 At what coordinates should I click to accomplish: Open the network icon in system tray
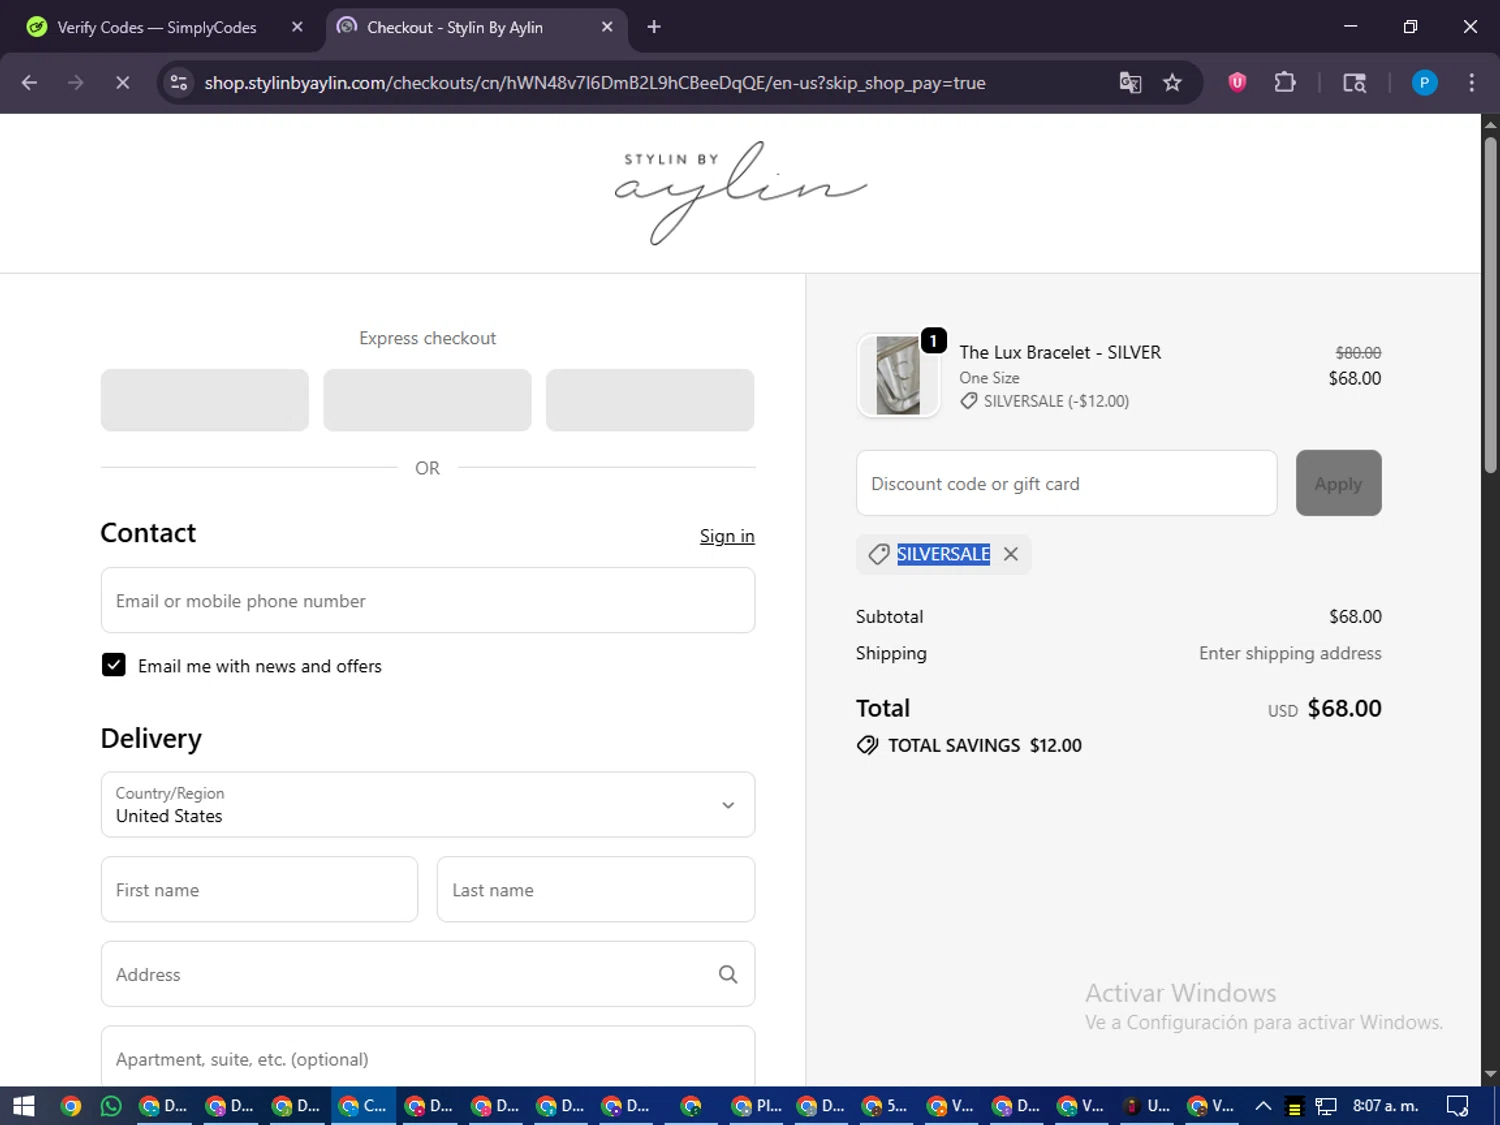click(x=1326, y=1106)
